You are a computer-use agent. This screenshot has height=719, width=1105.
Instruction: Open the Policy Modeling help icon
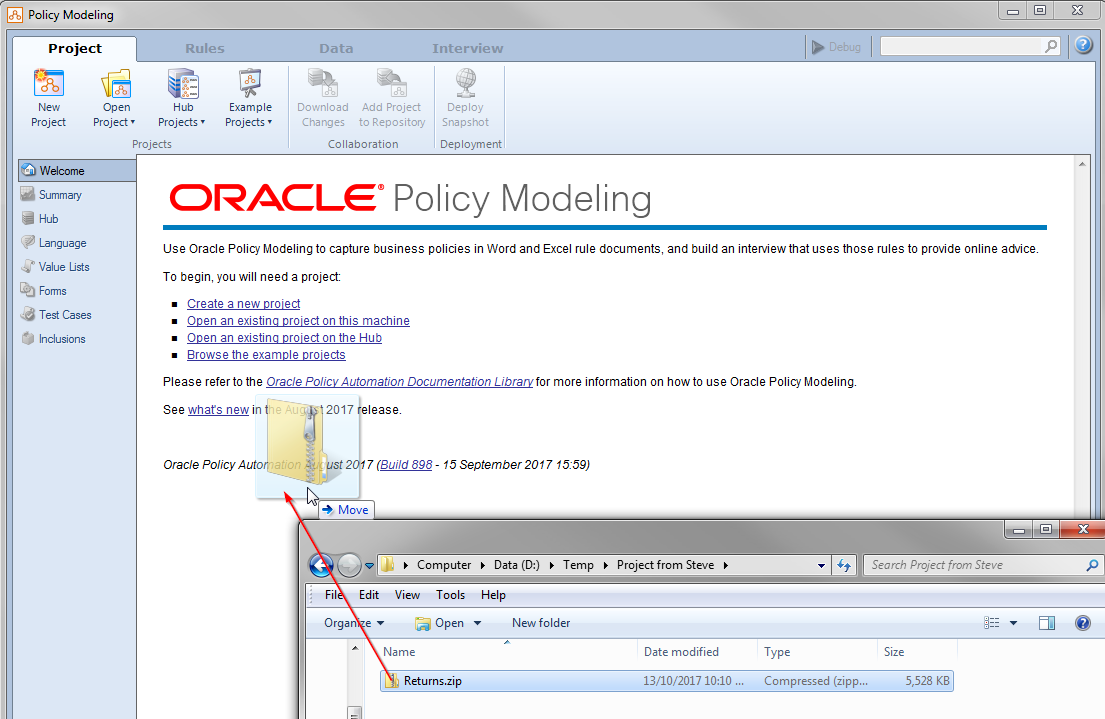pyautogui.click(x=1083, y=46)
